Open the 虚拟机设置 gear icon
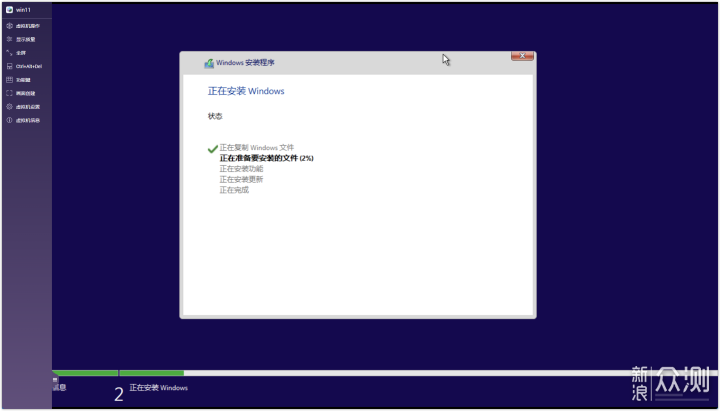720x411 pixels. (9, 106)
